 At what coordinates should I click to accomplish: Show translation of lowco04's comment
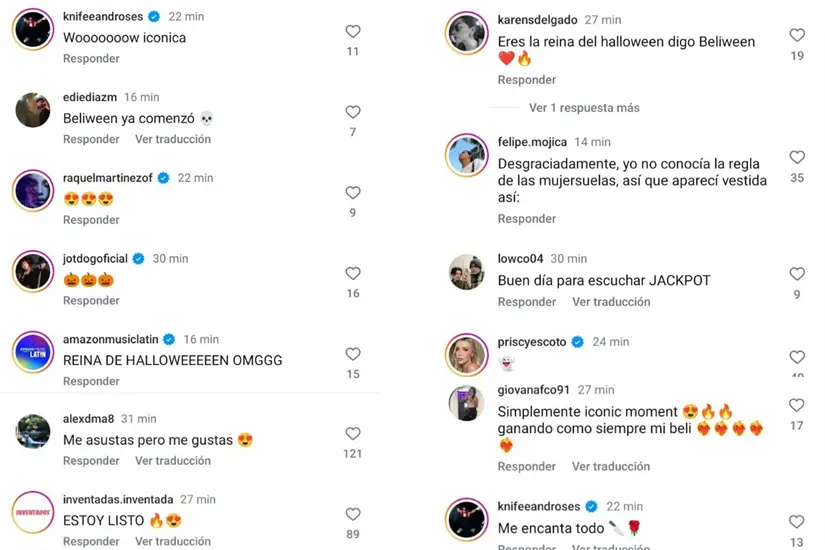click(611, 302)
